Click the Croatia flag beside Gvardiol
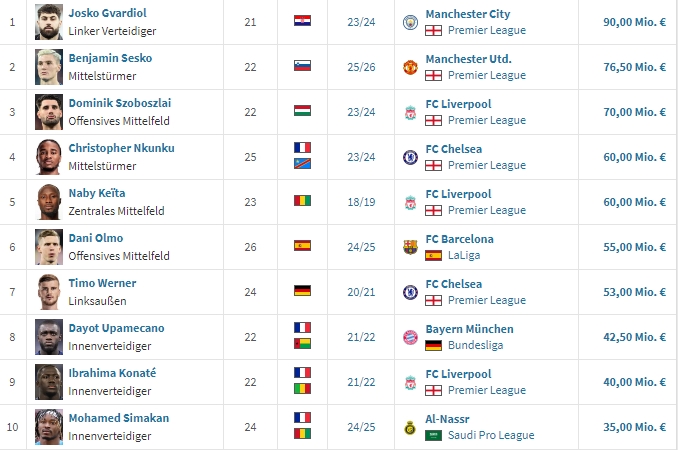This screenshot has height=450, width=678. pyautogui.click(x=302, y=22)
